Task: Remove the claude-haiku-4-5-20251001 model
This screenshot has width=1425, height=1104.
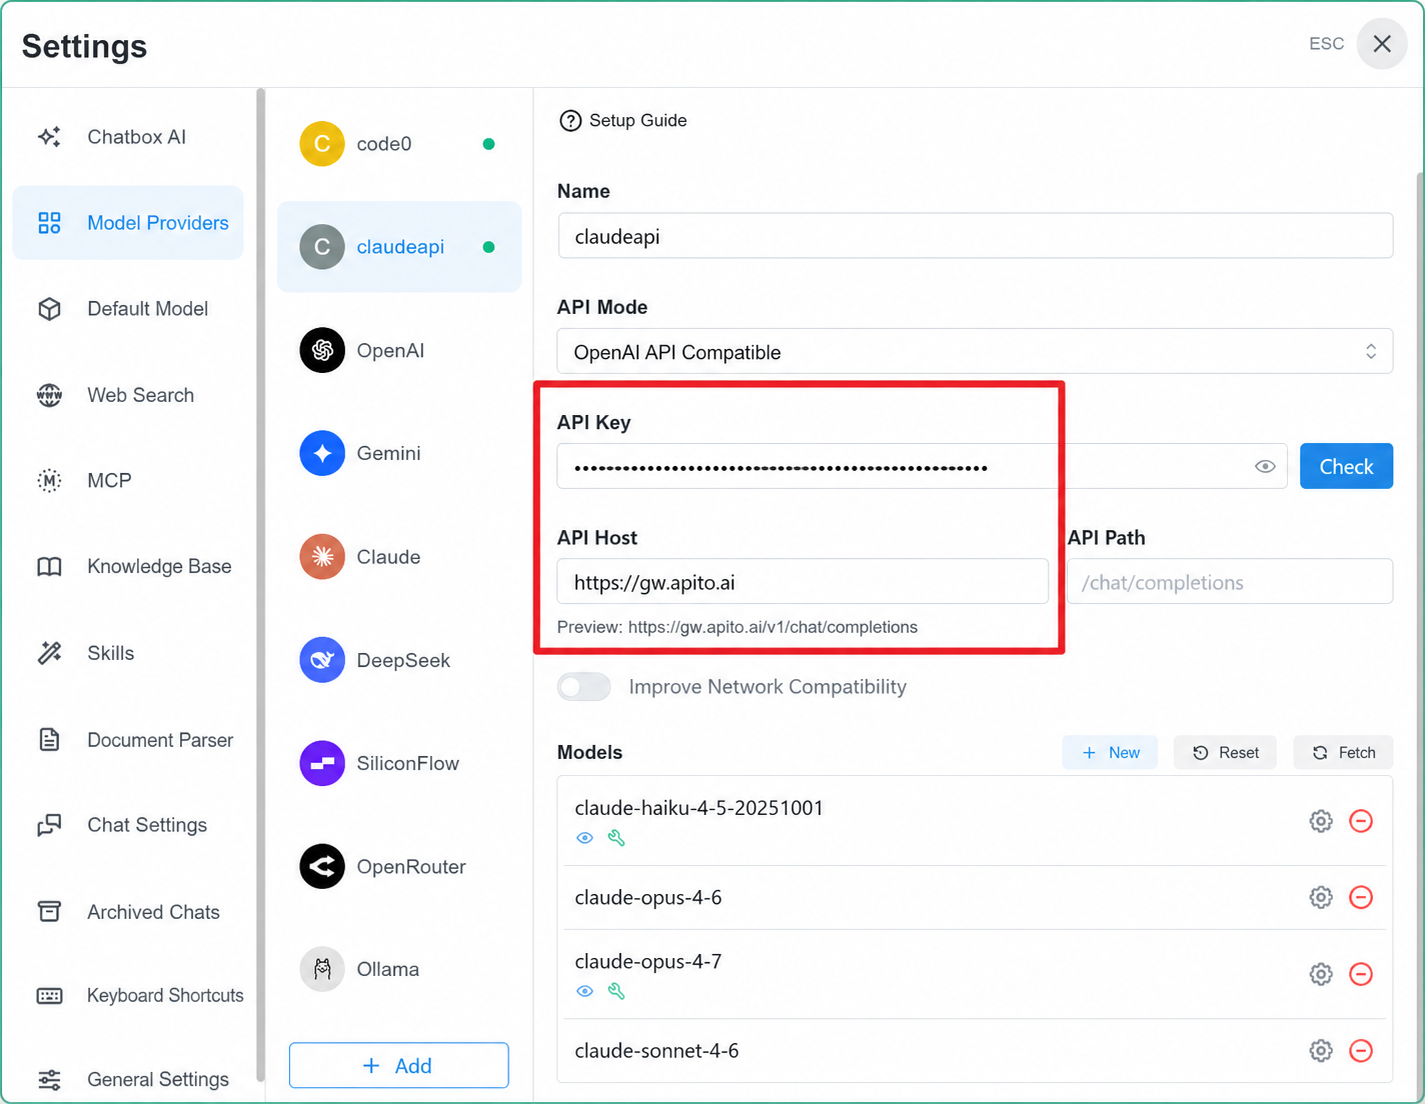Action: (1361, 821)
